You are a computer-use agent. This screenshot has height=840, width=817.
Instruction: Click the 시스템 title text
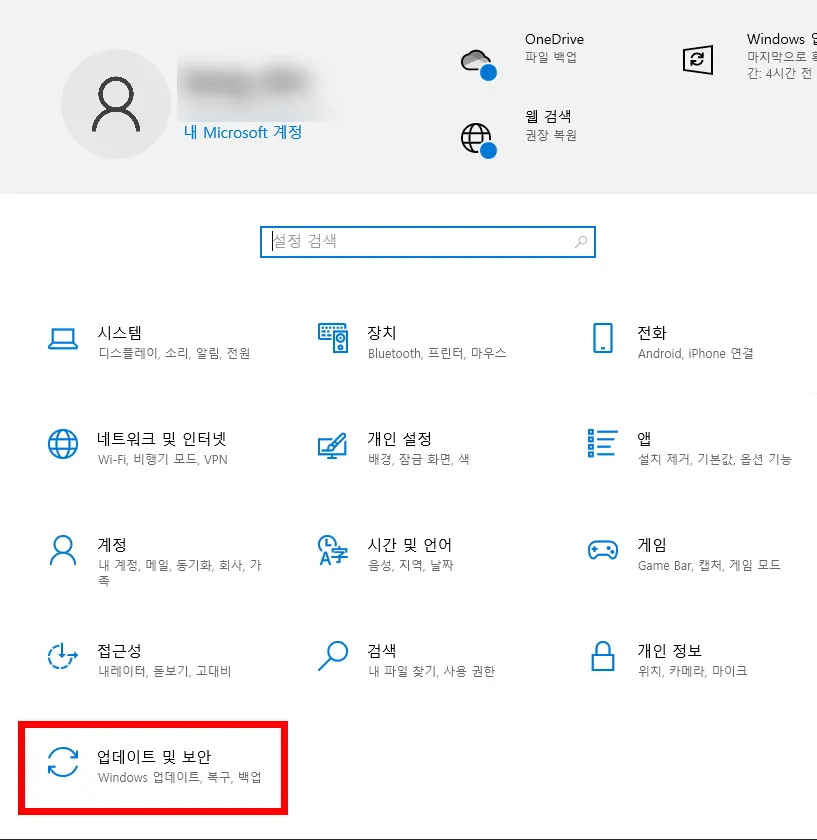coord(119,333)
